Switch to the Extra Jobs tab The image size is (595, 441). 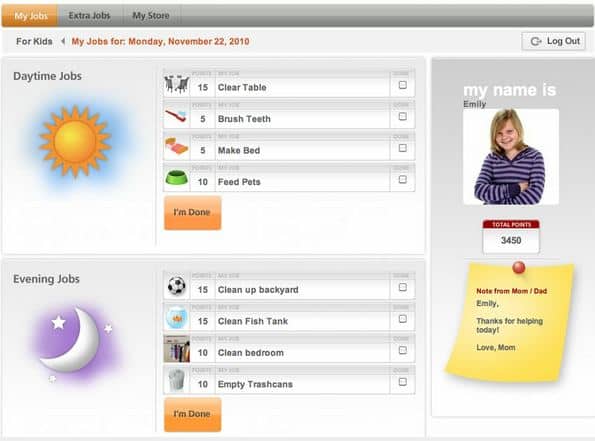point(89,16)
